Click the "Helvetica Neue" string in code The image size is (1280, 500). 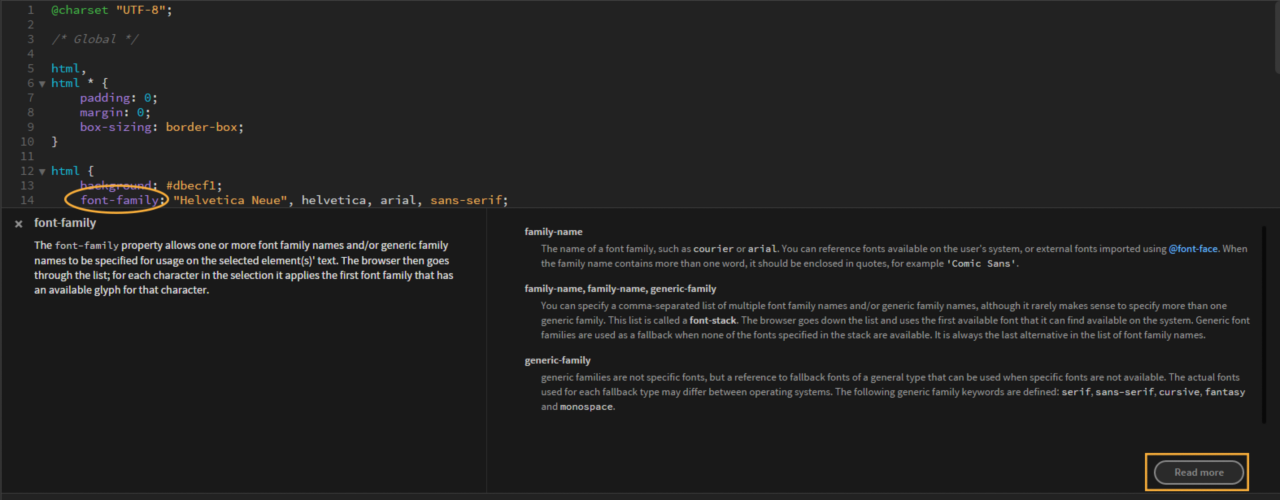[233, 200]
